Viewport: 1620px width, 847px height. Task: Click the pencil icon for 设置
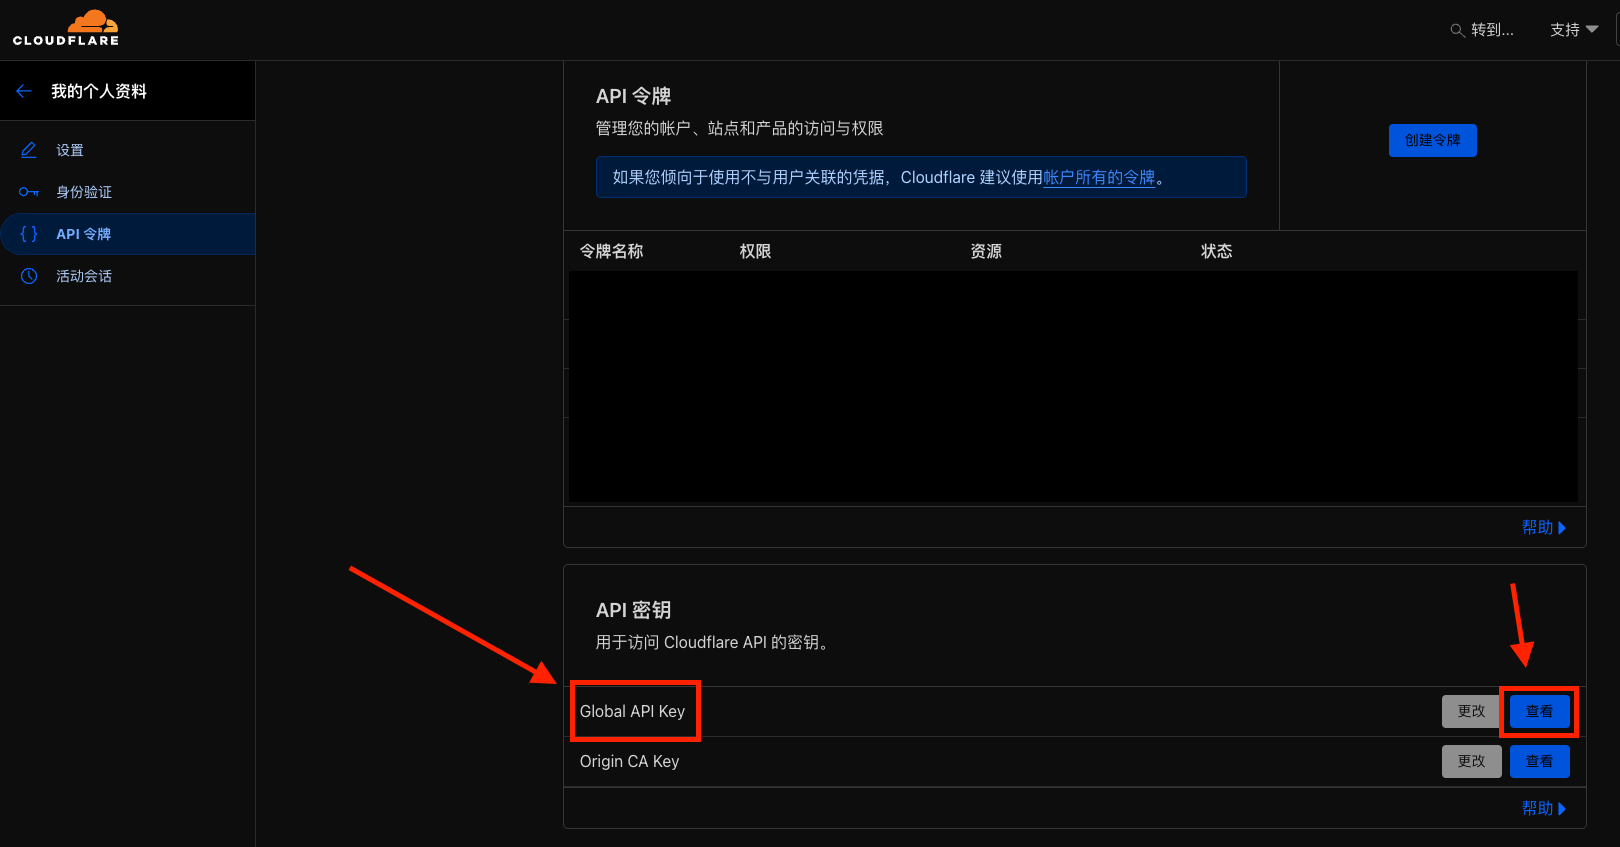[29, 150]
